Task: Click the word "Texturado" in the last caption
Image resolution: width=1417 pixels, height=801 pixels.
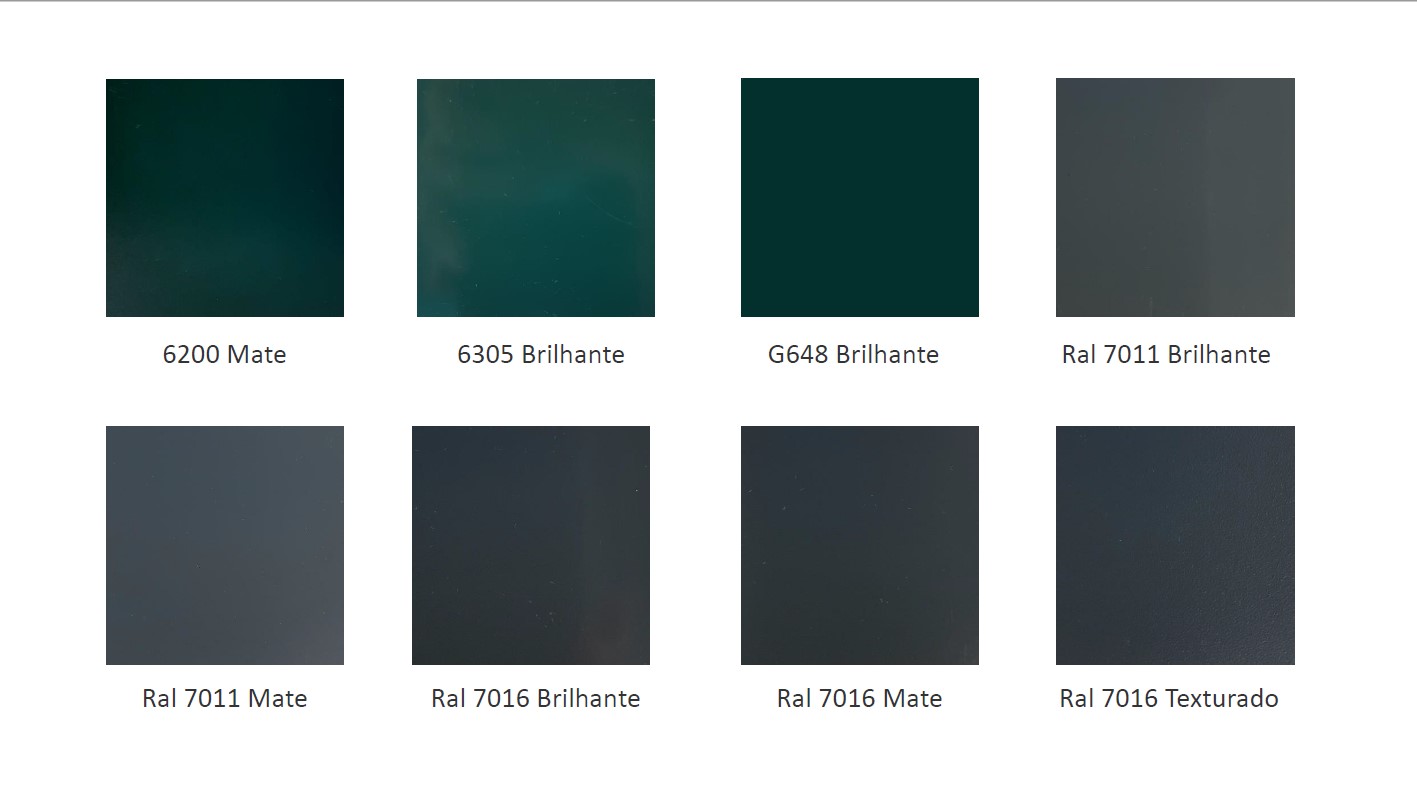Action: pyautogui.click(x=1221, y=698)
